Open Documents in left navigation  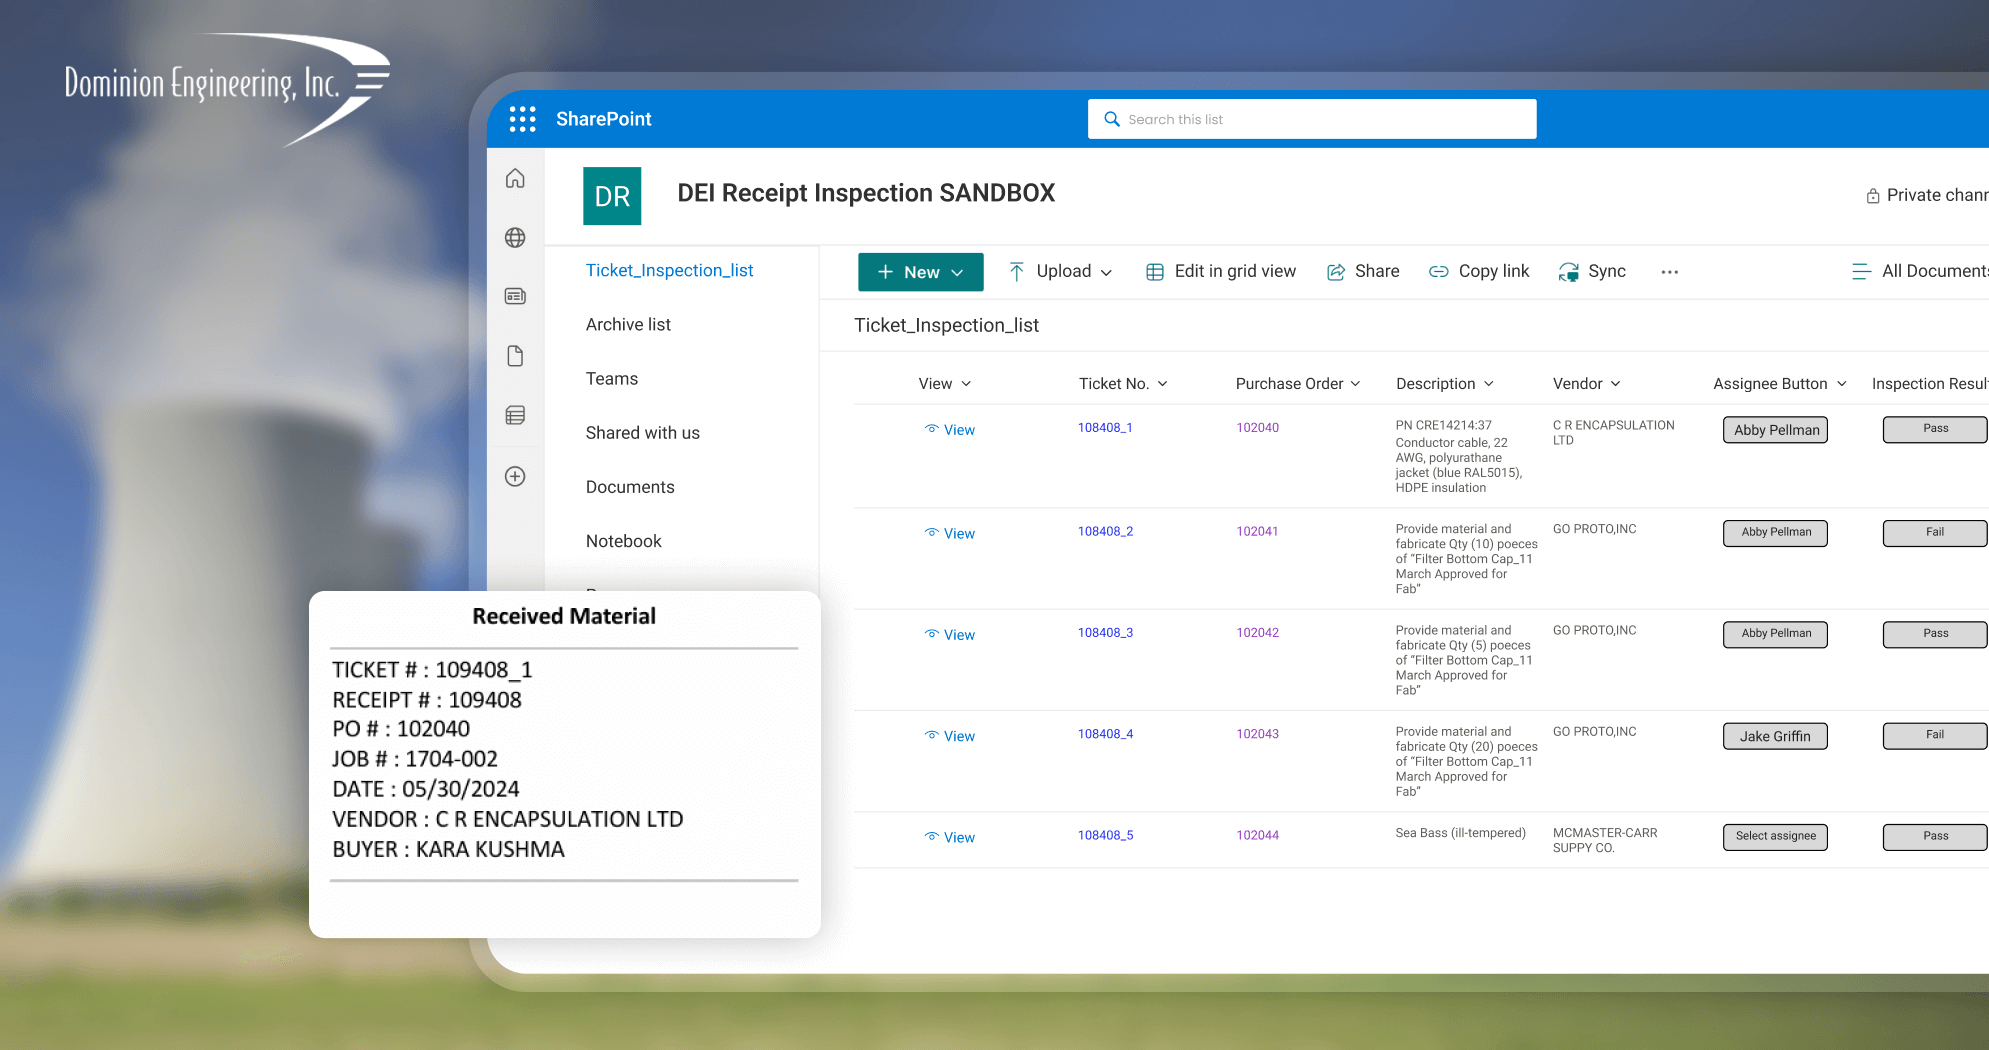coord(630,486)
